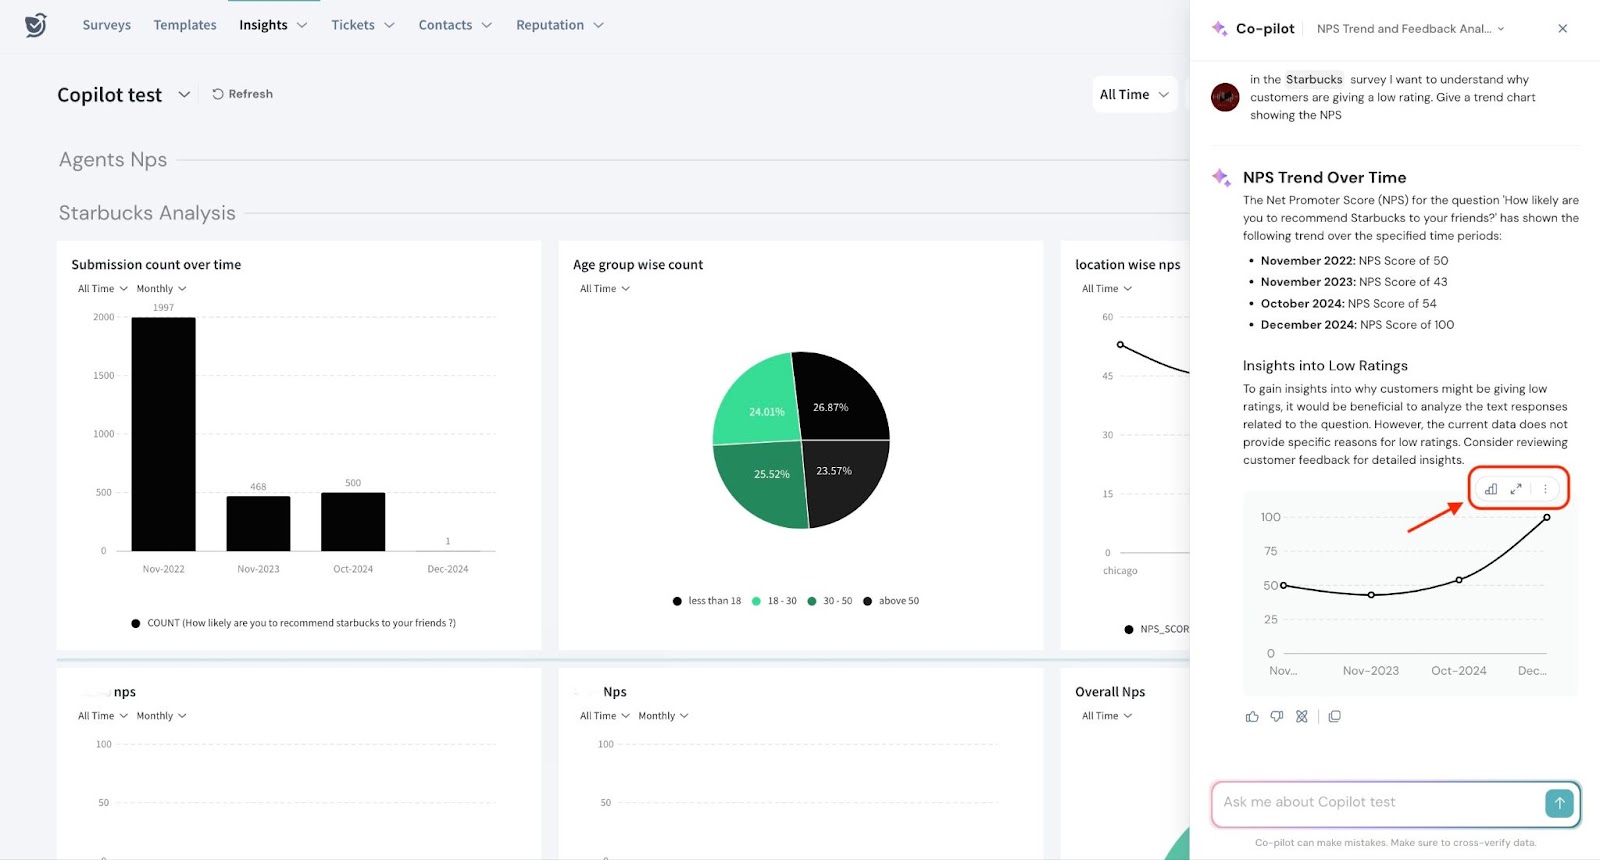Toggle the 'above 50' legend series
Screen dimensions: 1600x860
click(891, 601)
